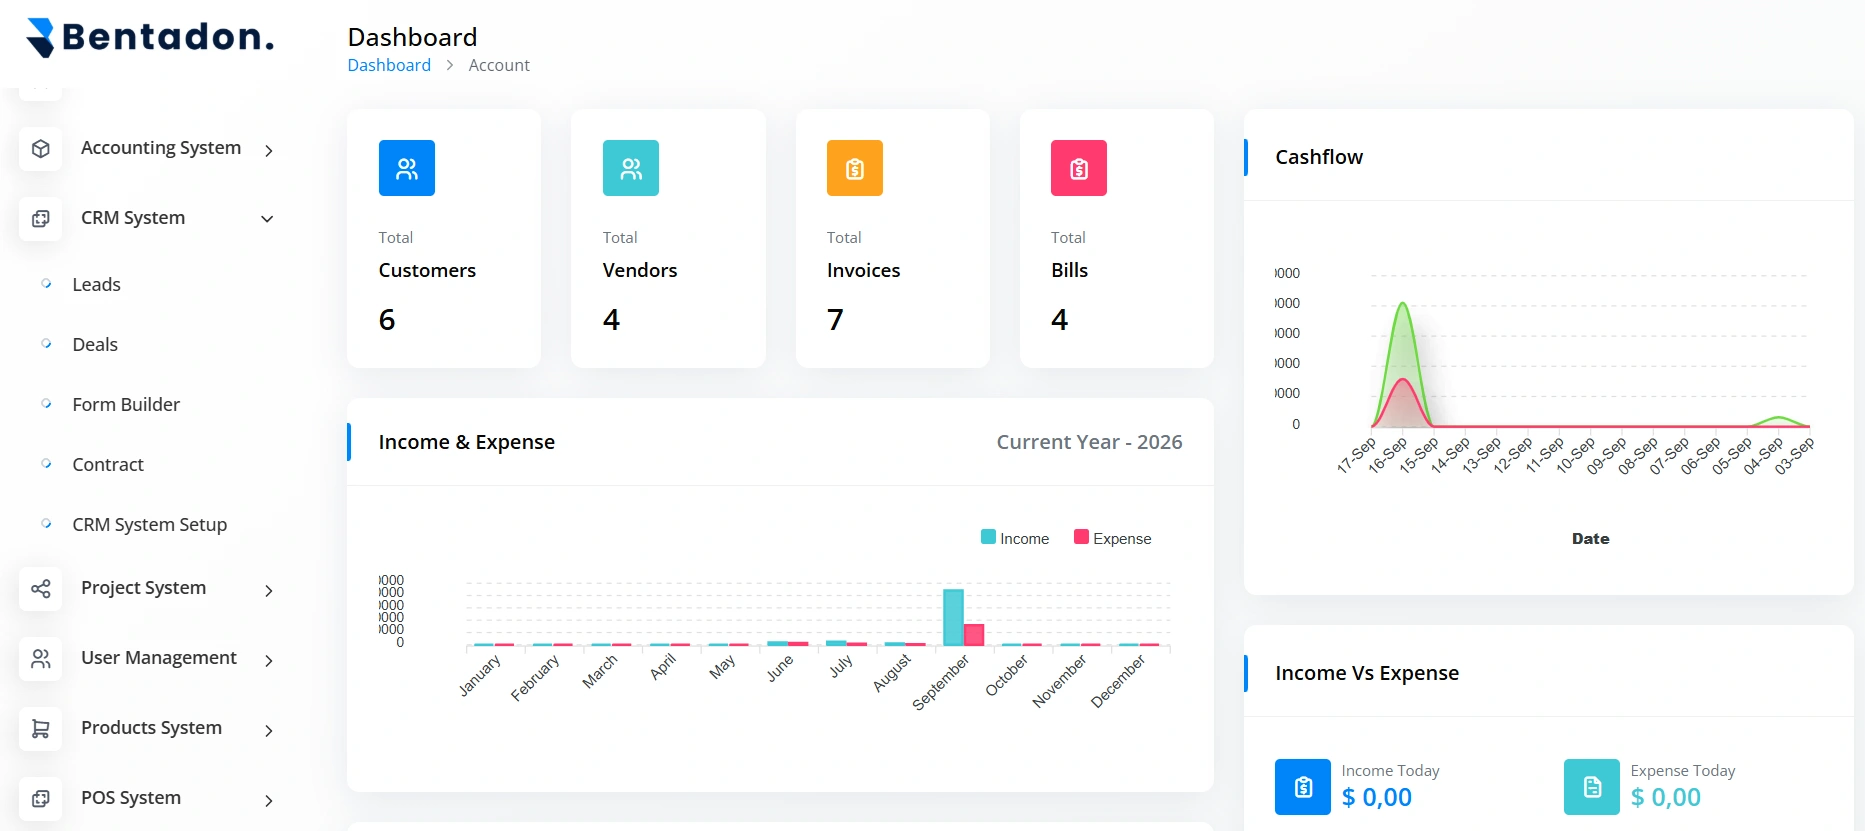The width and height of the screenshot is (1865, 831).
Task: Click the September income bar
Action: [x=953, y=617]
